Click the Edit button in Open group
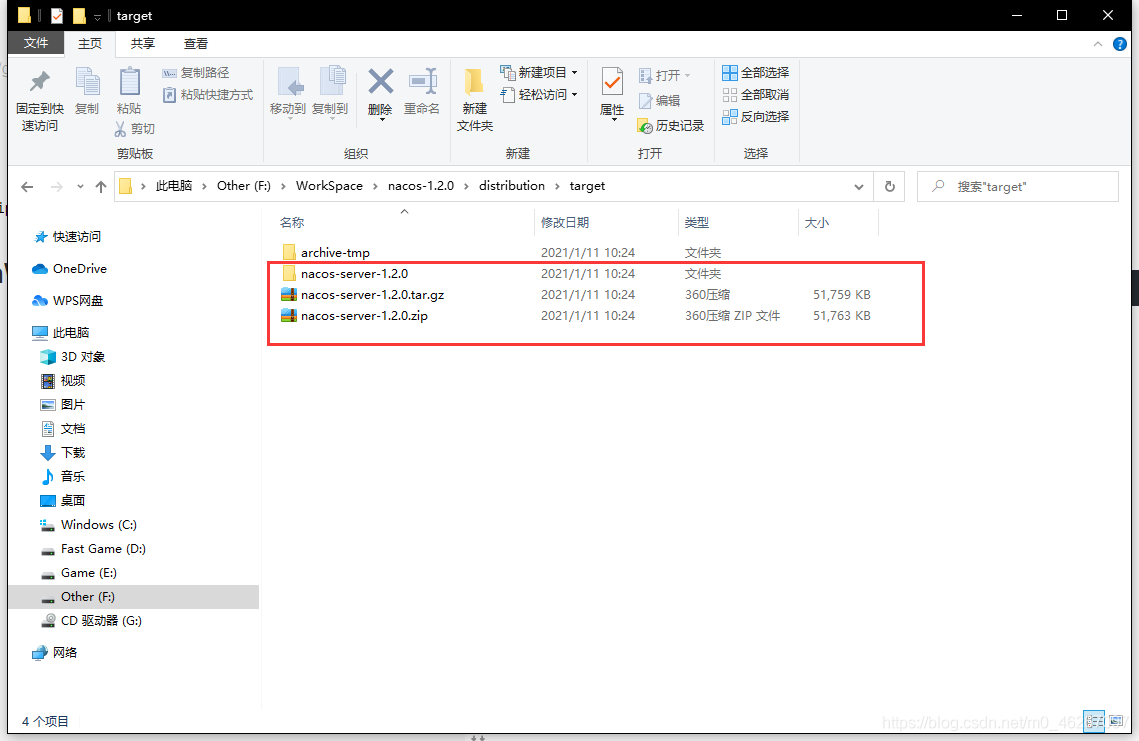The width and height of the screenshot is (1139, 741). coord(660,101)
